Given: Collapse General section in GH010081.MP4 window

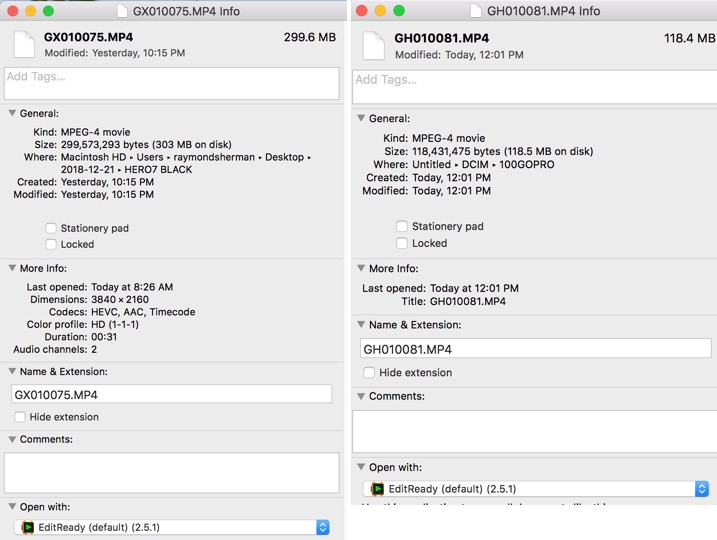Looking at the screenshot, I should coord(361,118).
